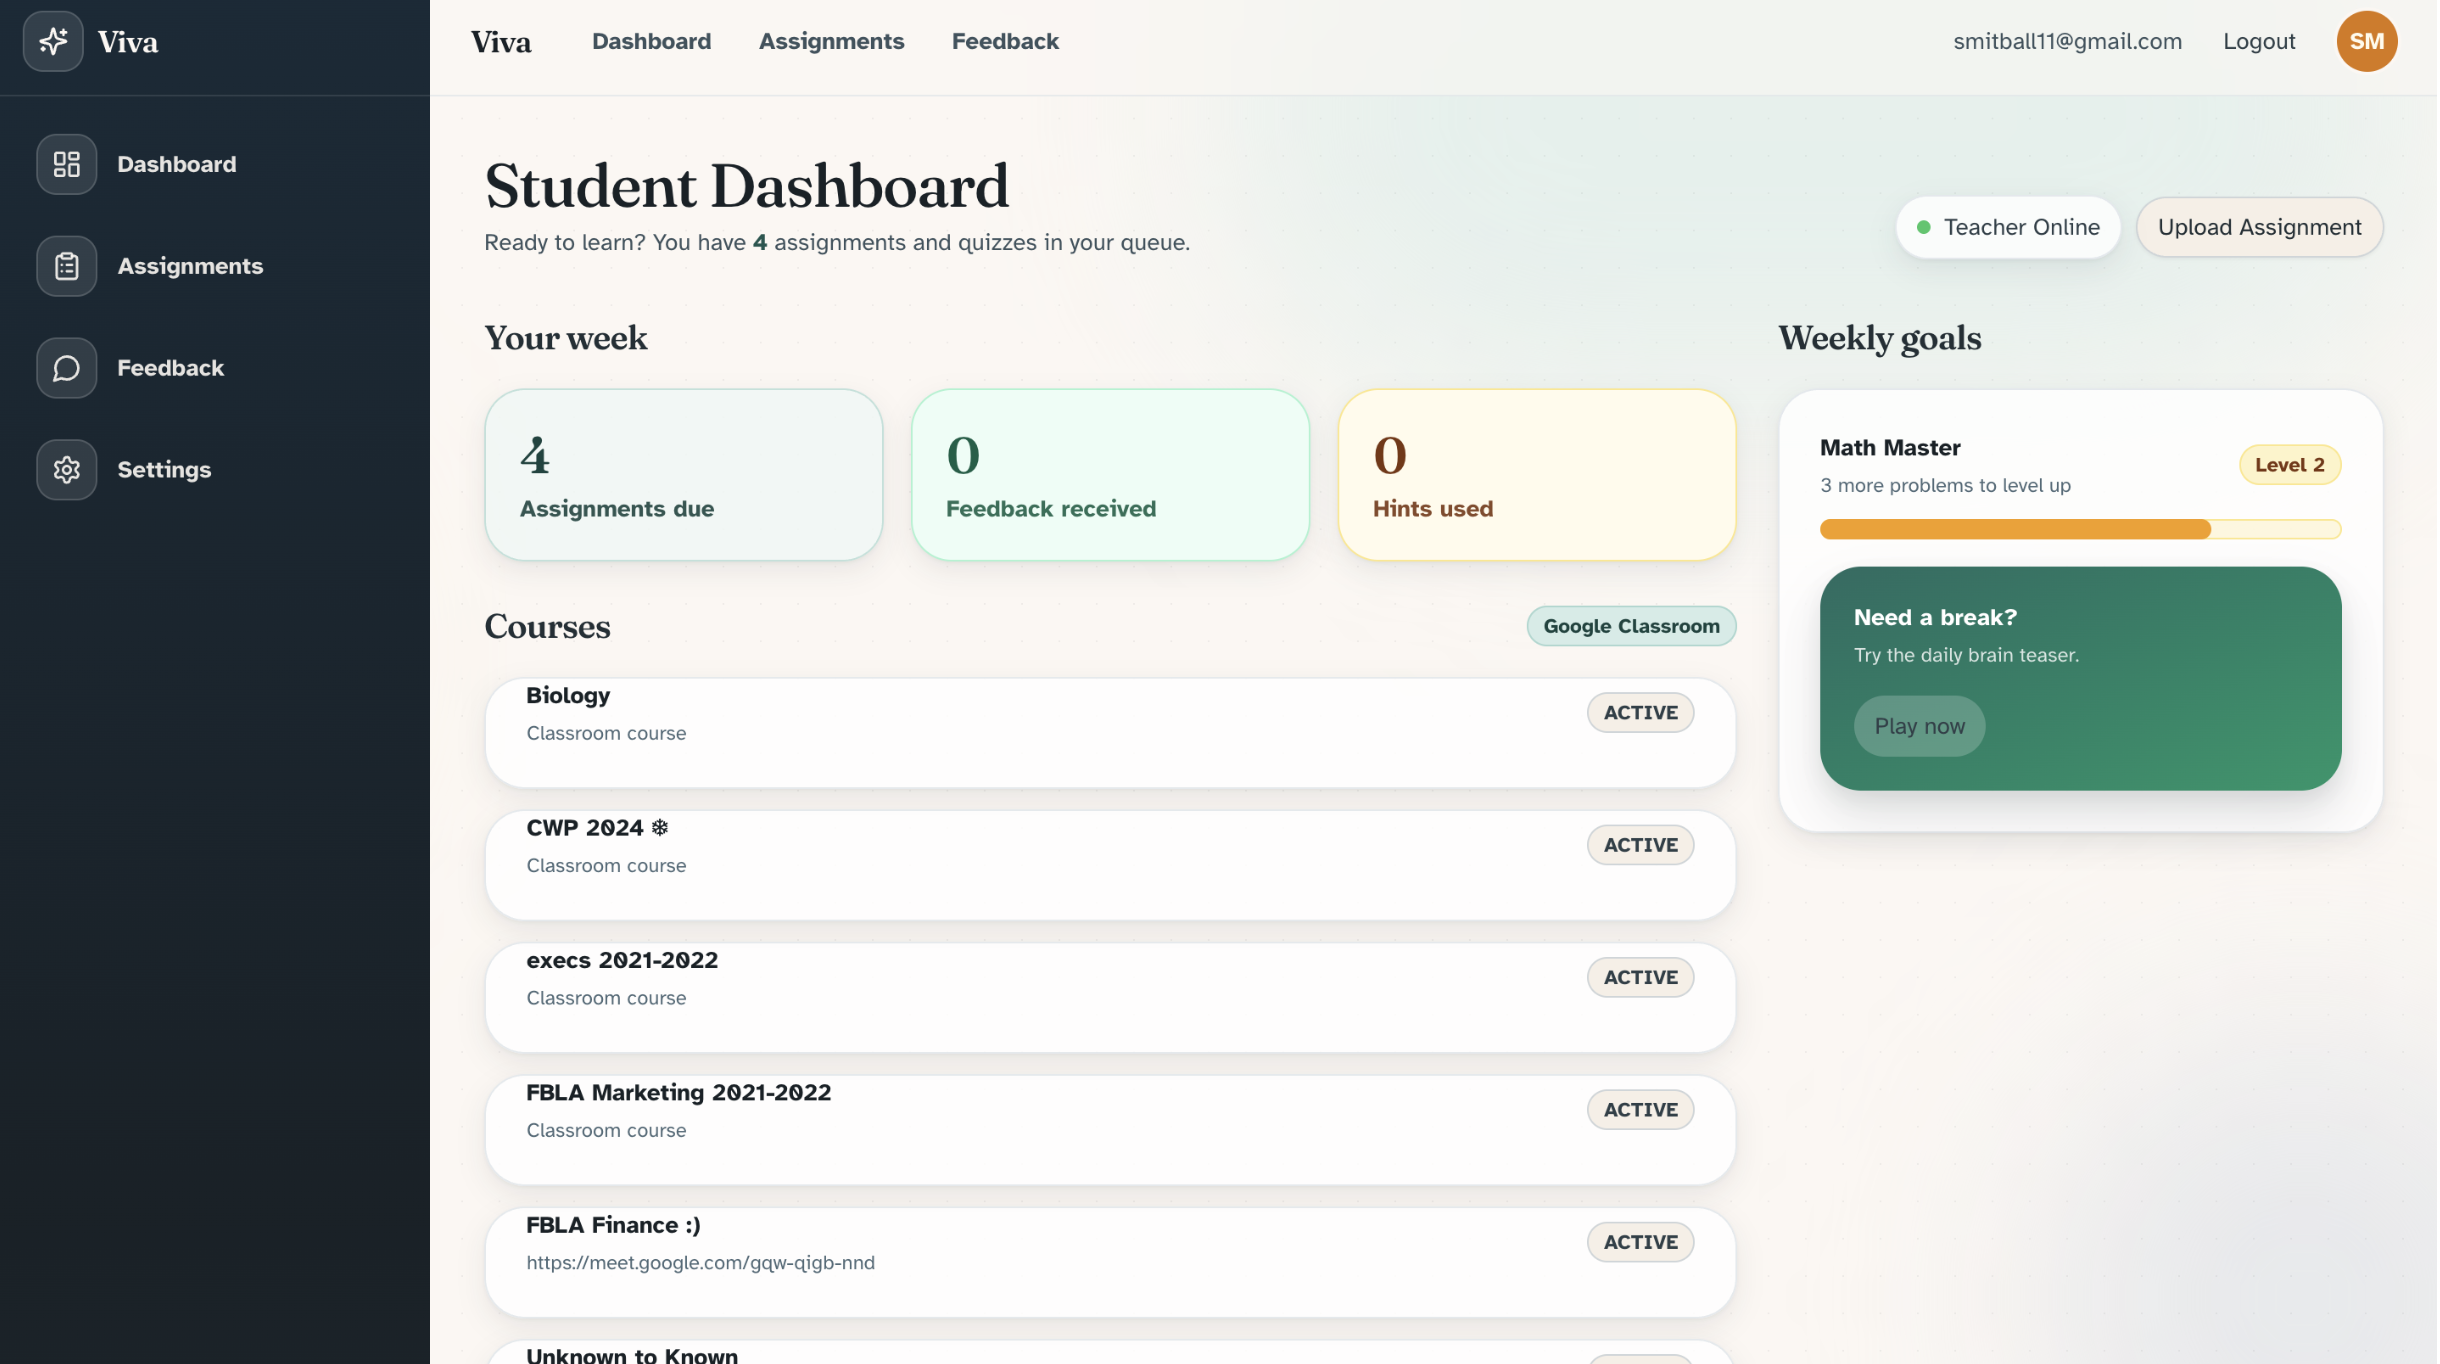Click Play now for the brain teaser

pos(1918,727)
